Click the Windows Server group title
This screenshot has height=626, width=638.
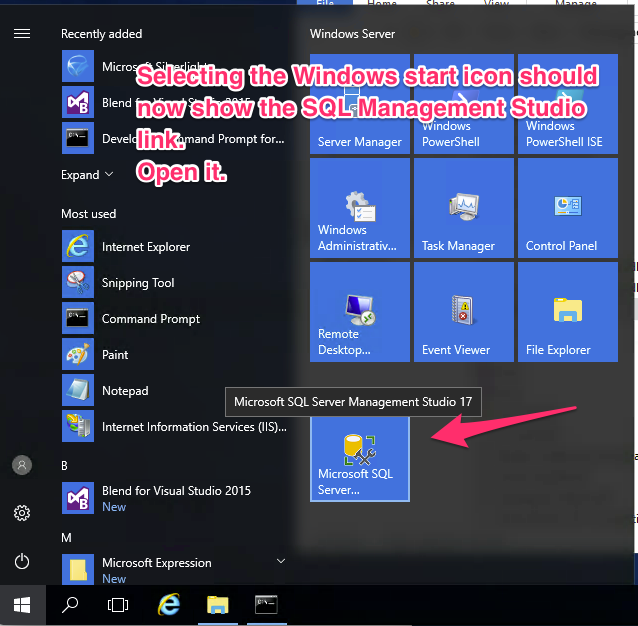point(352,34)
